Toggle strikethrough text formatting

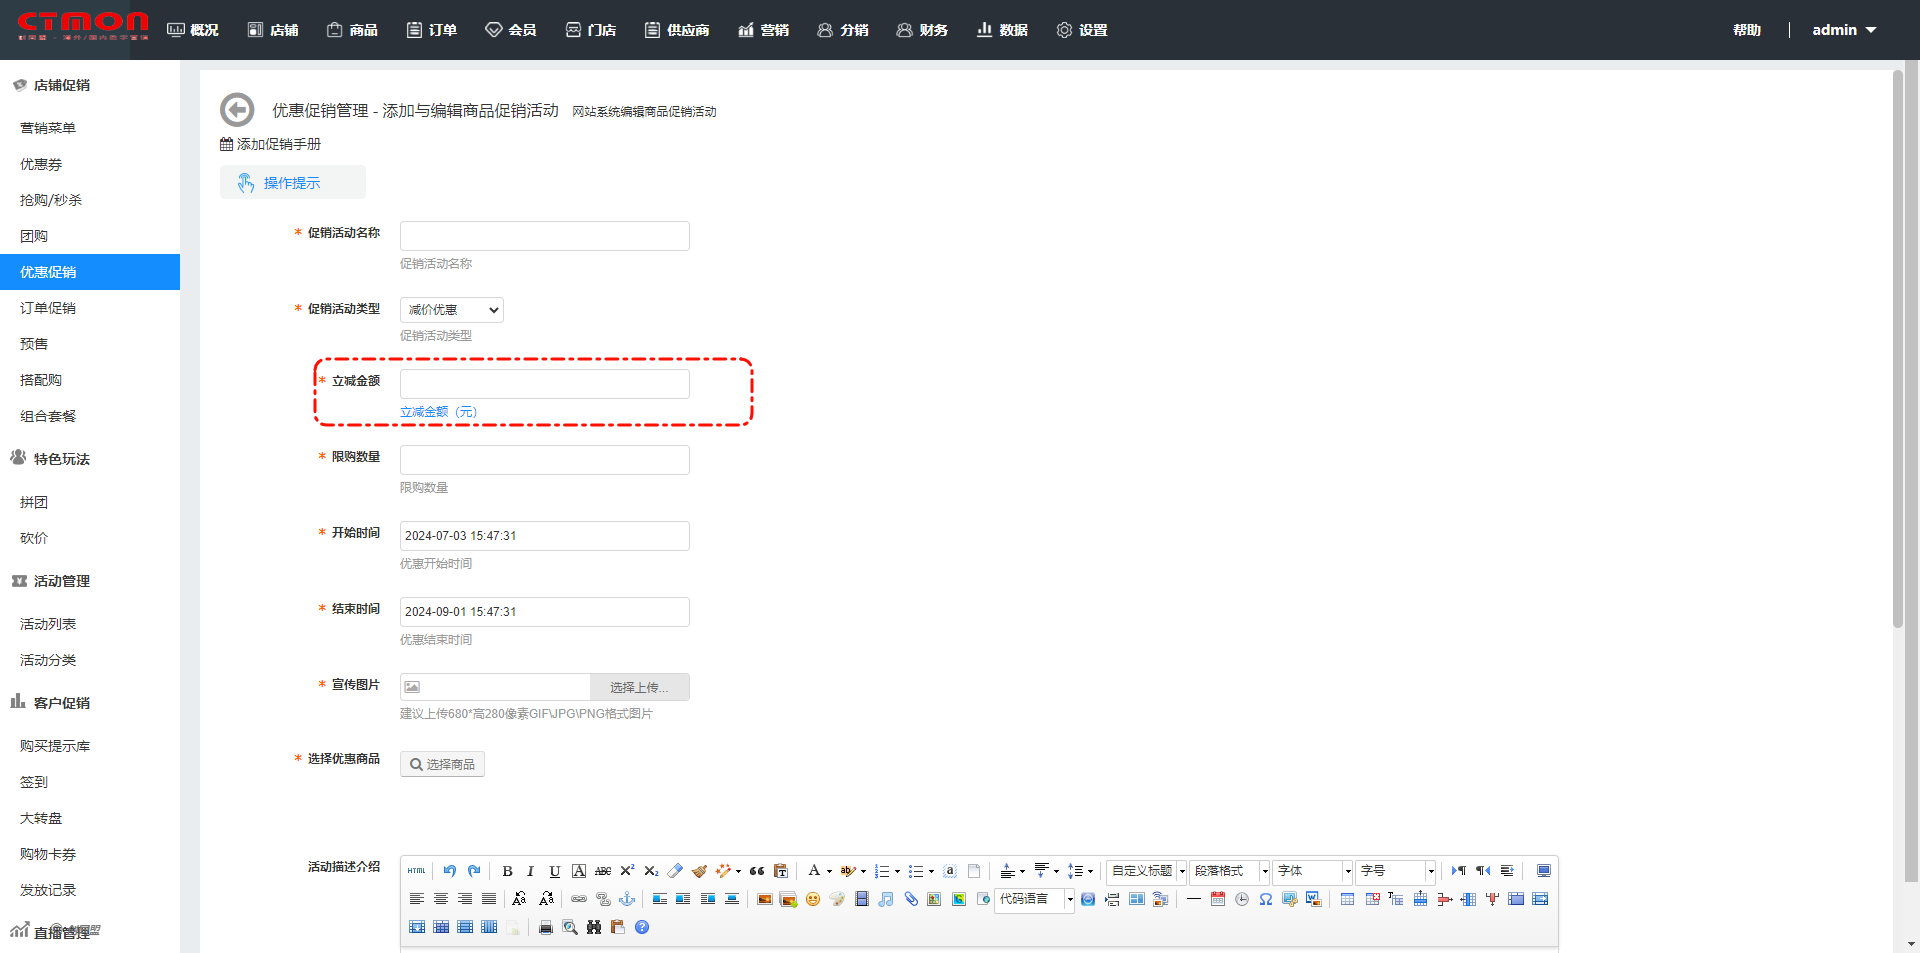tap(603, 871)
